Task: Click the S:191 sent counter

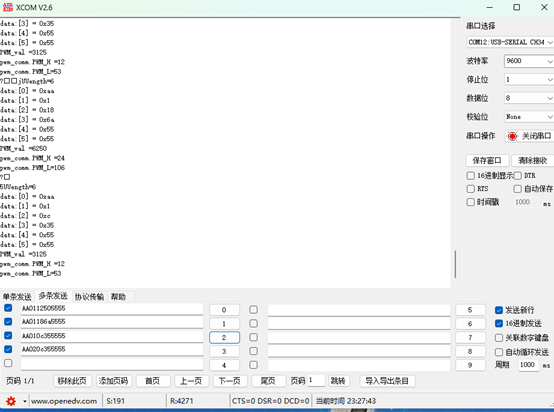Action: point(116,401)
